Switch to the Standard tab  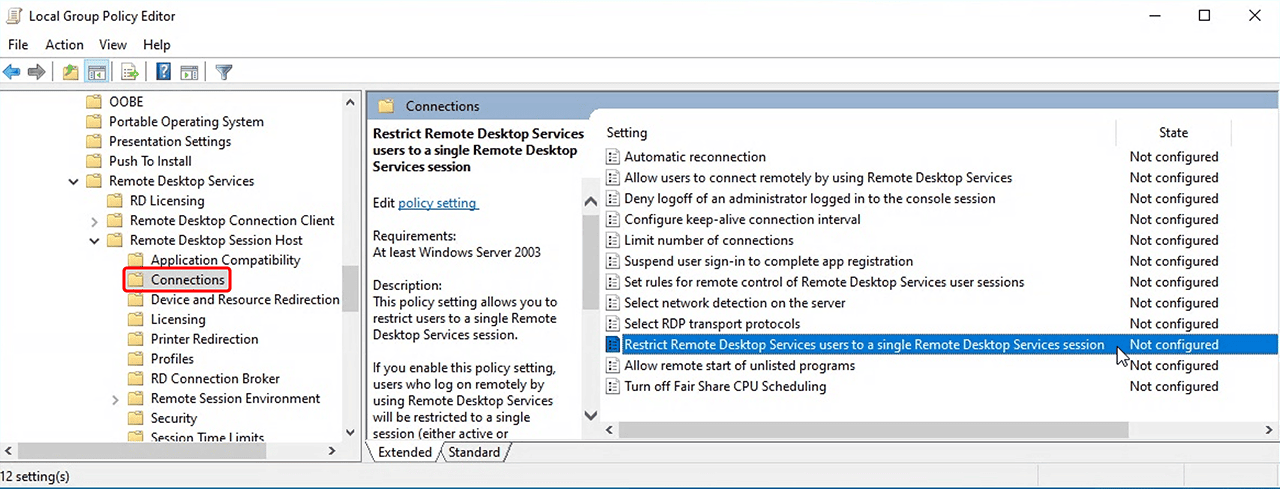tap(474, 452)
